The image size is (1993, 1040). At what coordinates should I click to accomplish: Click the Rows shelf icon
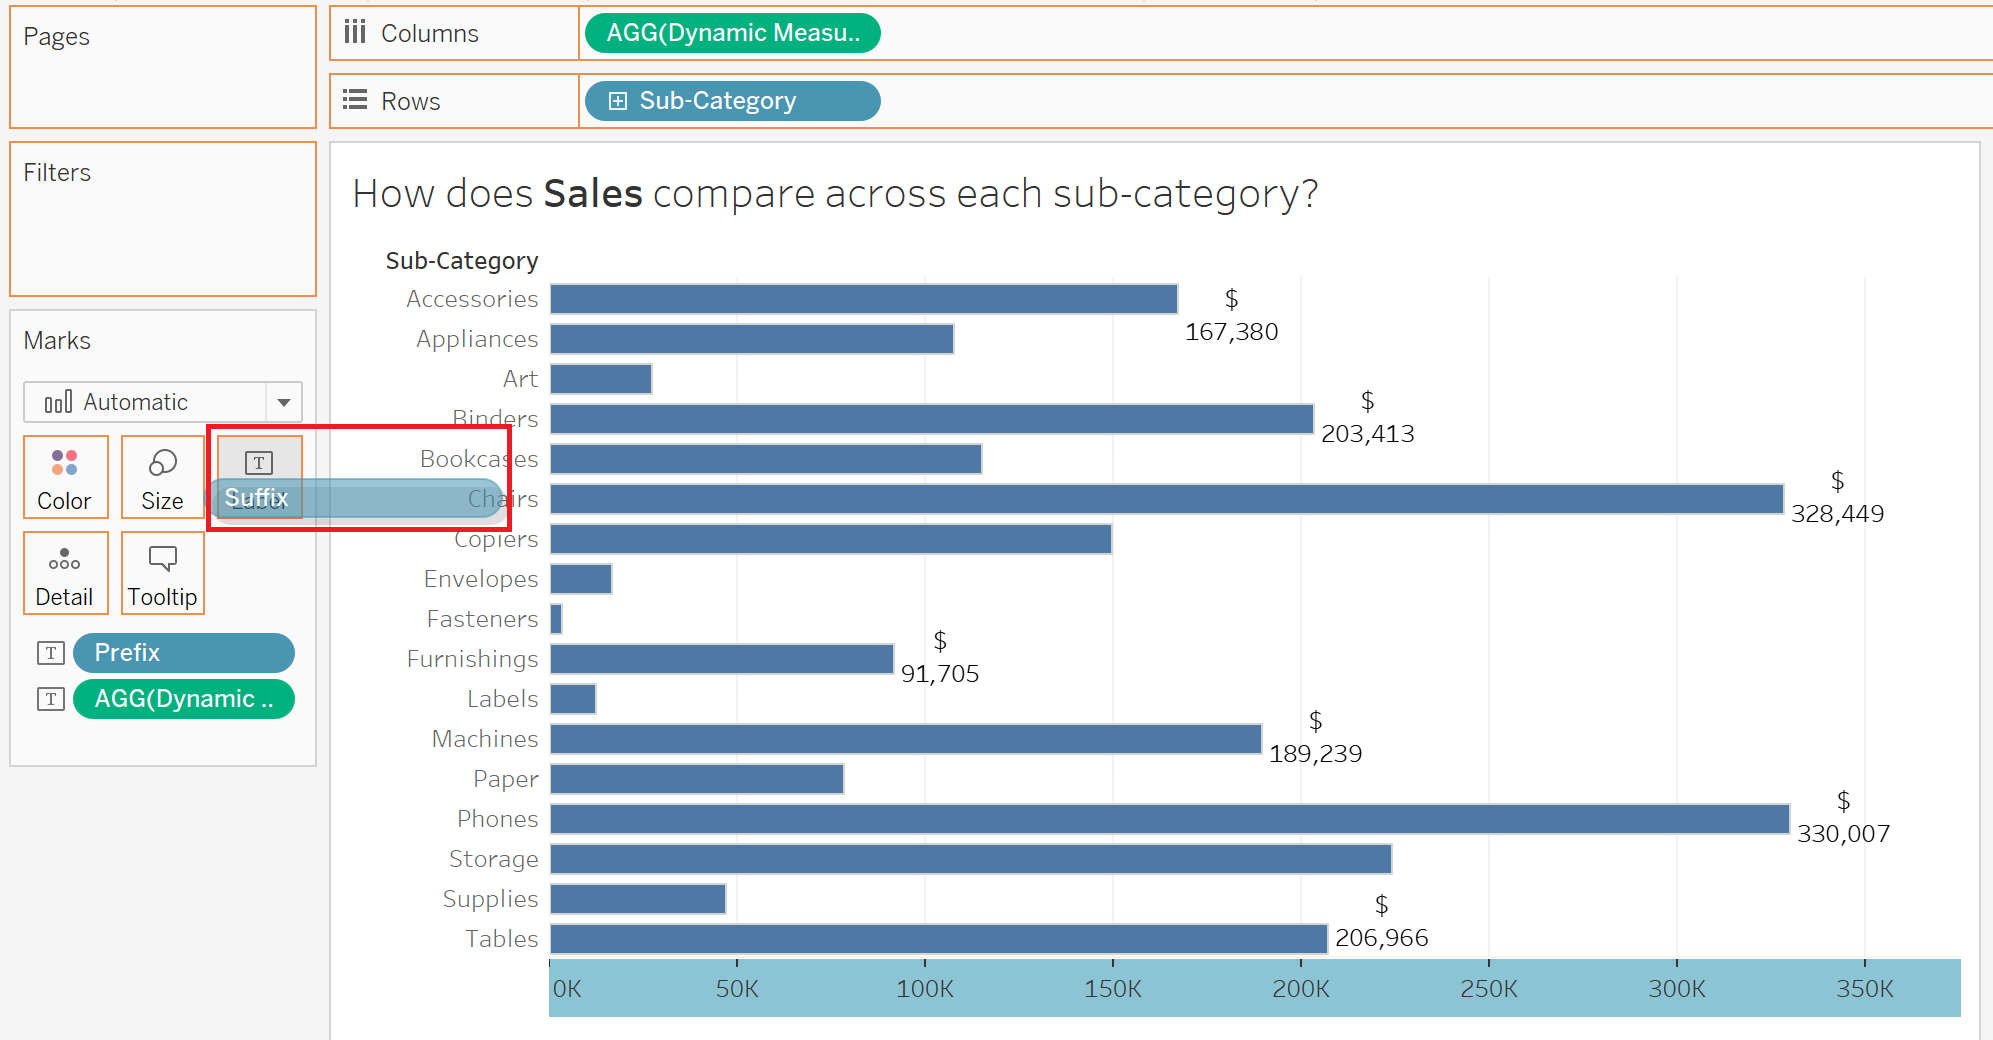pos(355,100)
